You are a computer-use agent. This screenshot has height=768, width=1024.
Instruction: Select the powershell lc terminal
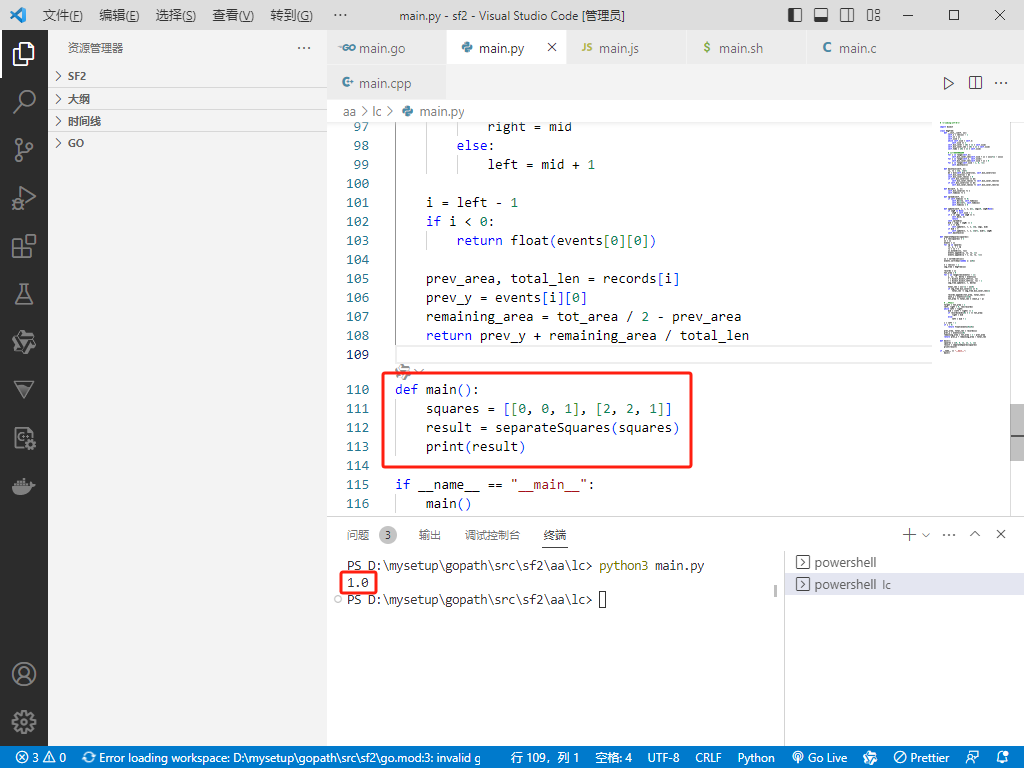[x=904, y=584]
